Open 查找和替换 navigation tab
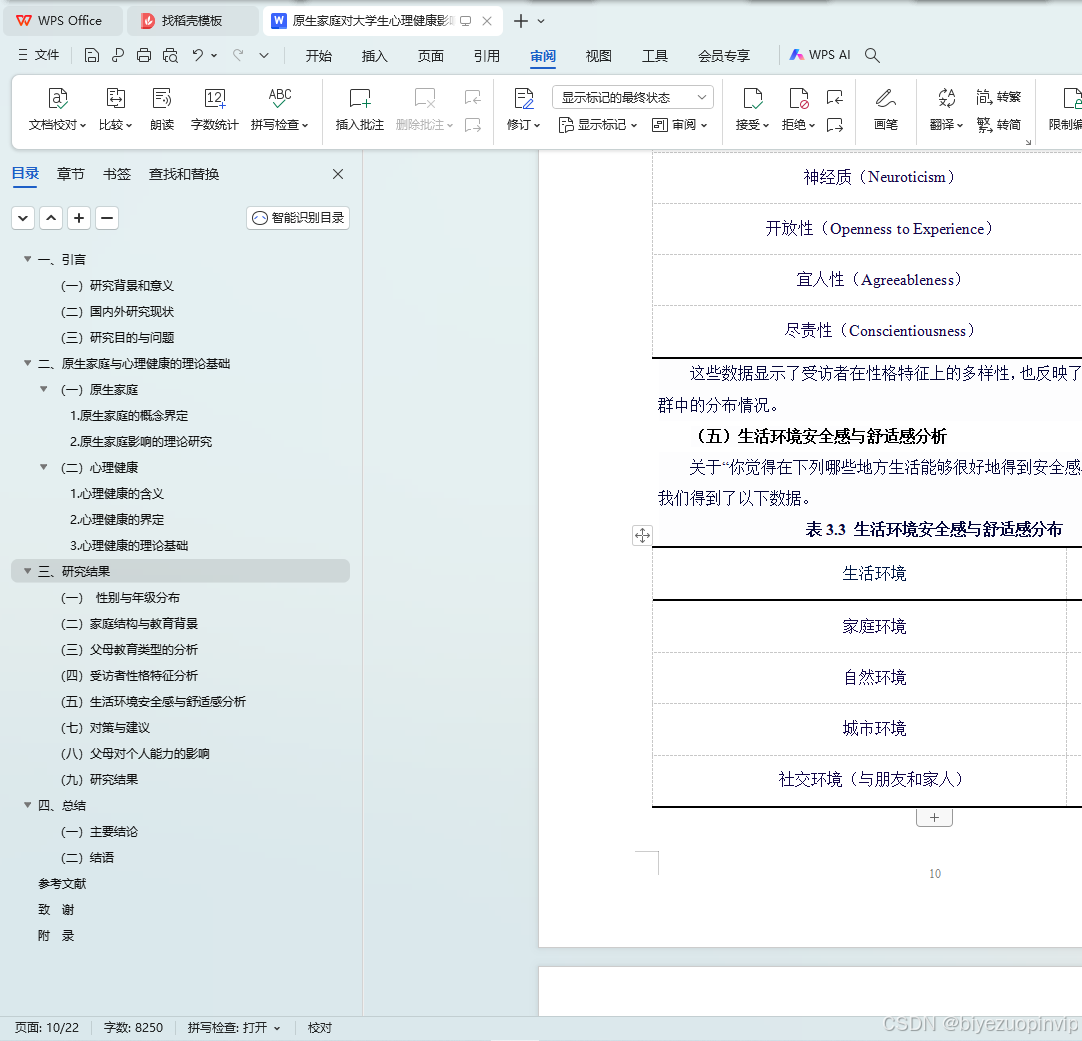1082x1041 pixels. pos(184,174)
